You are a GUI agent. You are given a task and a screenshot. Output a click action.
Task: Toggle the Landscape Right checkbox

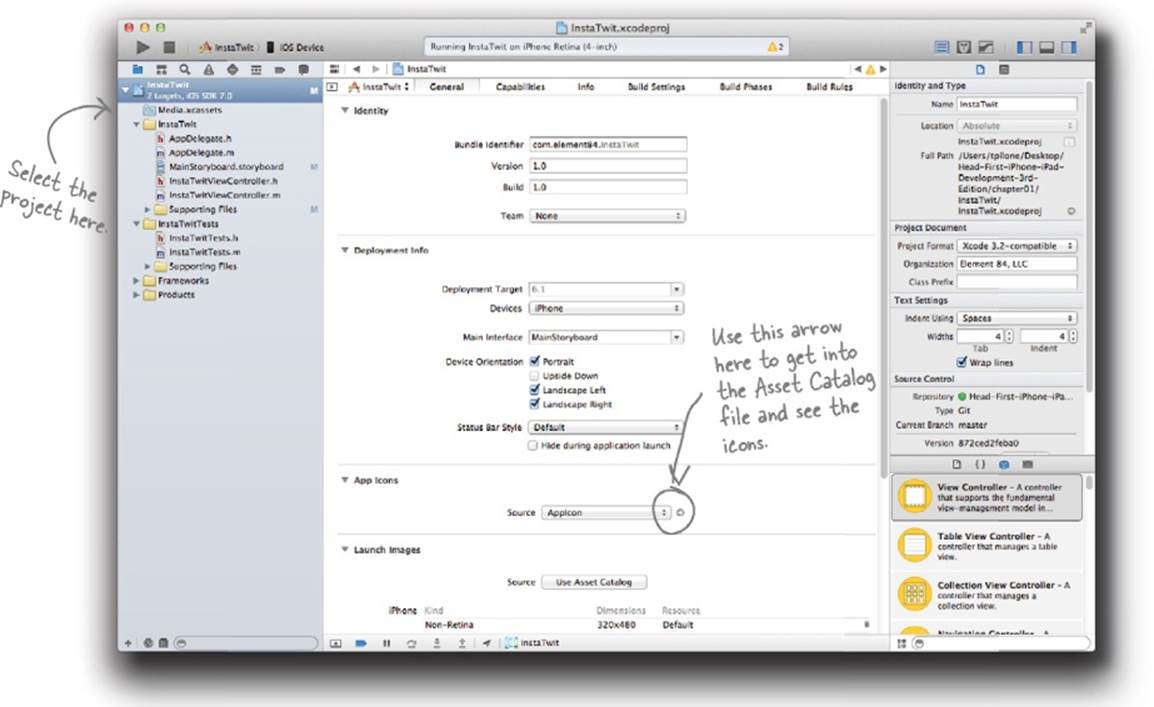(534, 404)
